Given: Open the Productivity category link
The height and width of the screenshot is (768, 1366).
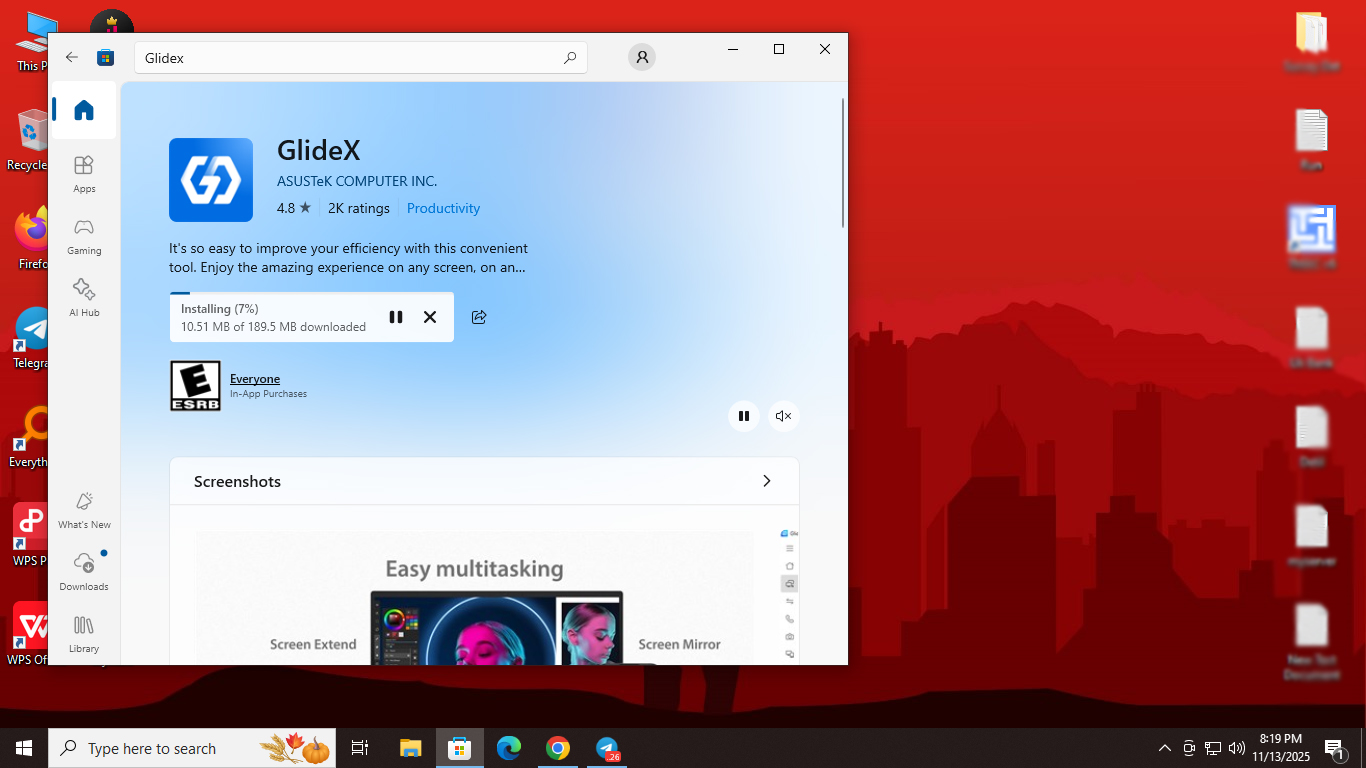Looking at the screenshot, I should [443, 208].
